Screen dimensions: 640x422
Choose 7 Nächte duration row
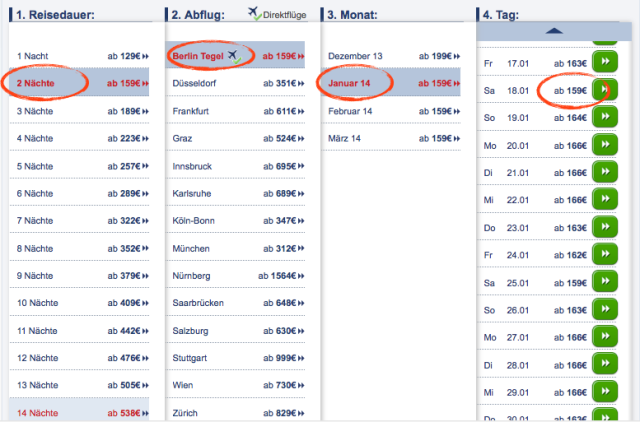point(79,221)
